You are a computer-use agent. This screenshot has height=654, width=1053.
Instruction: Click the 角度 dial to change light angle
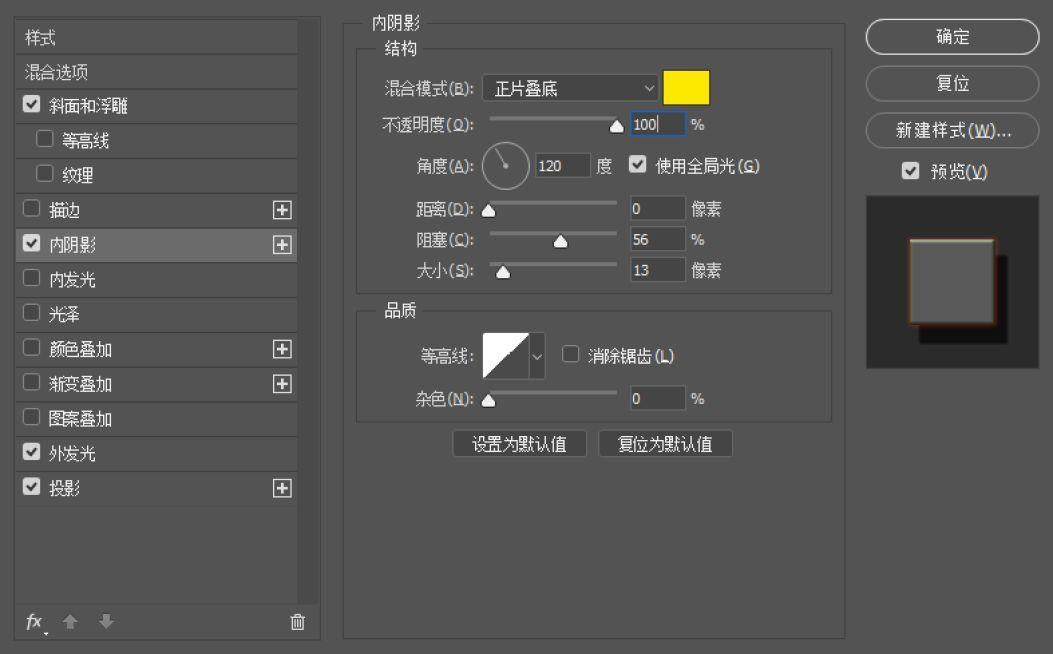505,166
